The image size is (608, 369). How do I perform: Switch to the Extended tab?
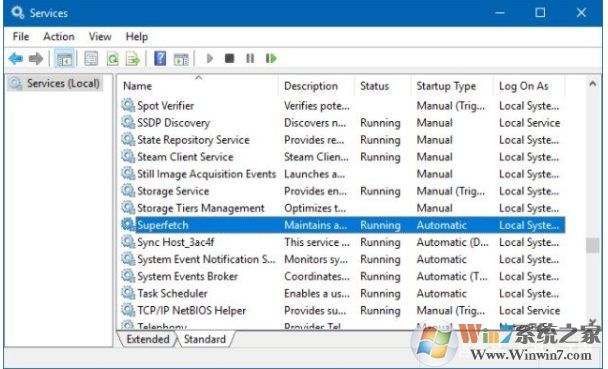point(148,339)
